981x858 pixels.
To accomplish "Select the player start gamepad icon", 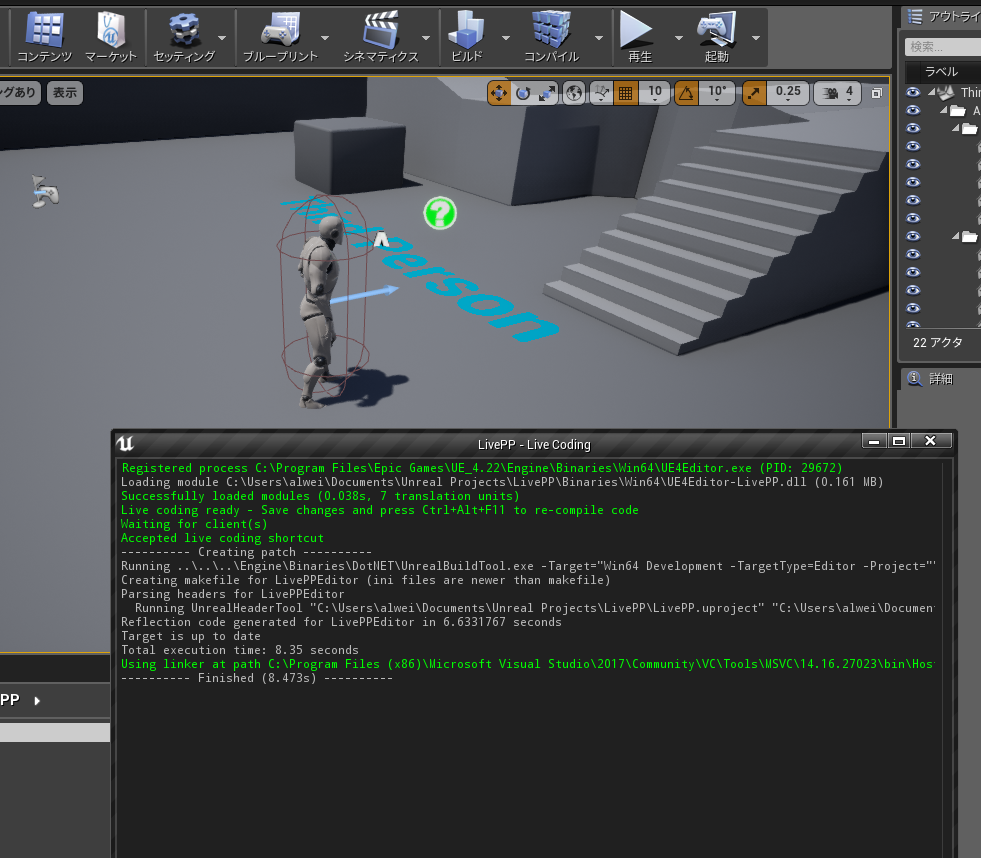I will click(x=44, y=191).
